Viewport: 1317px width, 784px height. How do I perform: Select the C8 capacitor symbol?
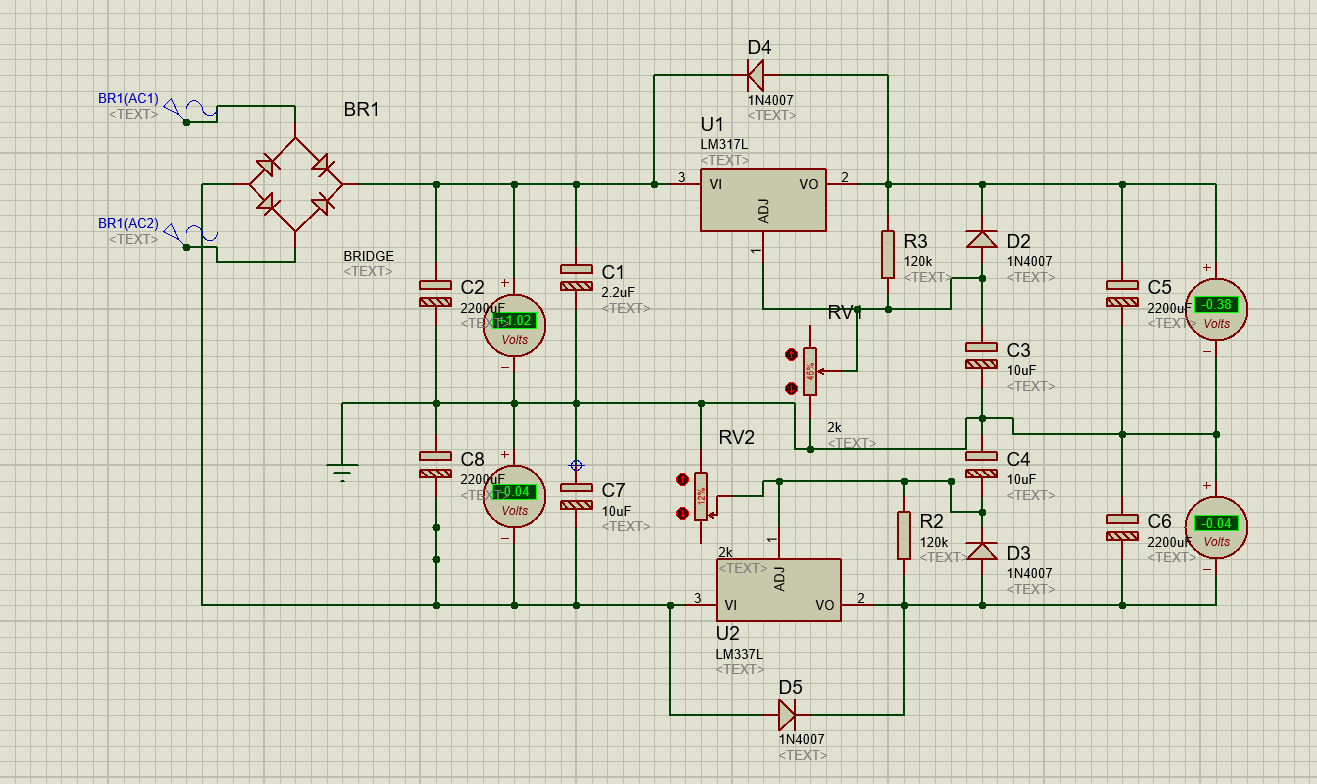coord(435,465)
